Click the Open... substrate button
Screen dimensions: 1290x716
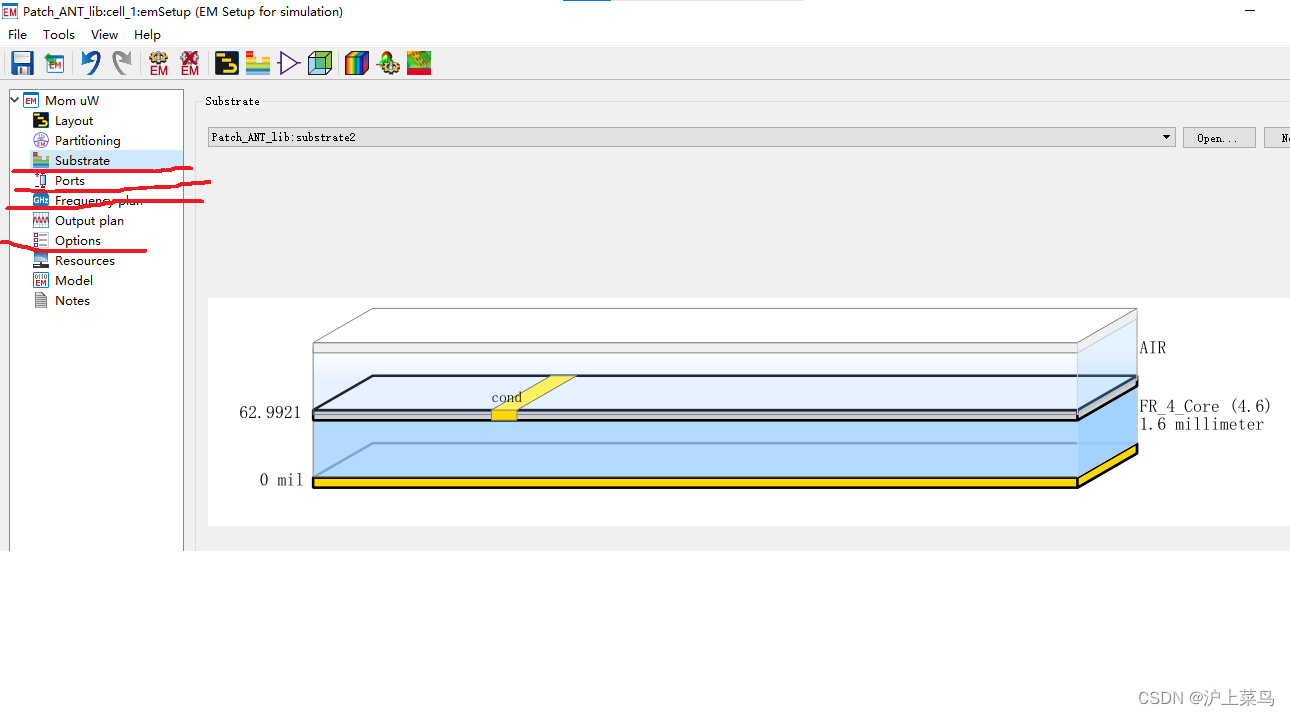(x=1218, y=137)
